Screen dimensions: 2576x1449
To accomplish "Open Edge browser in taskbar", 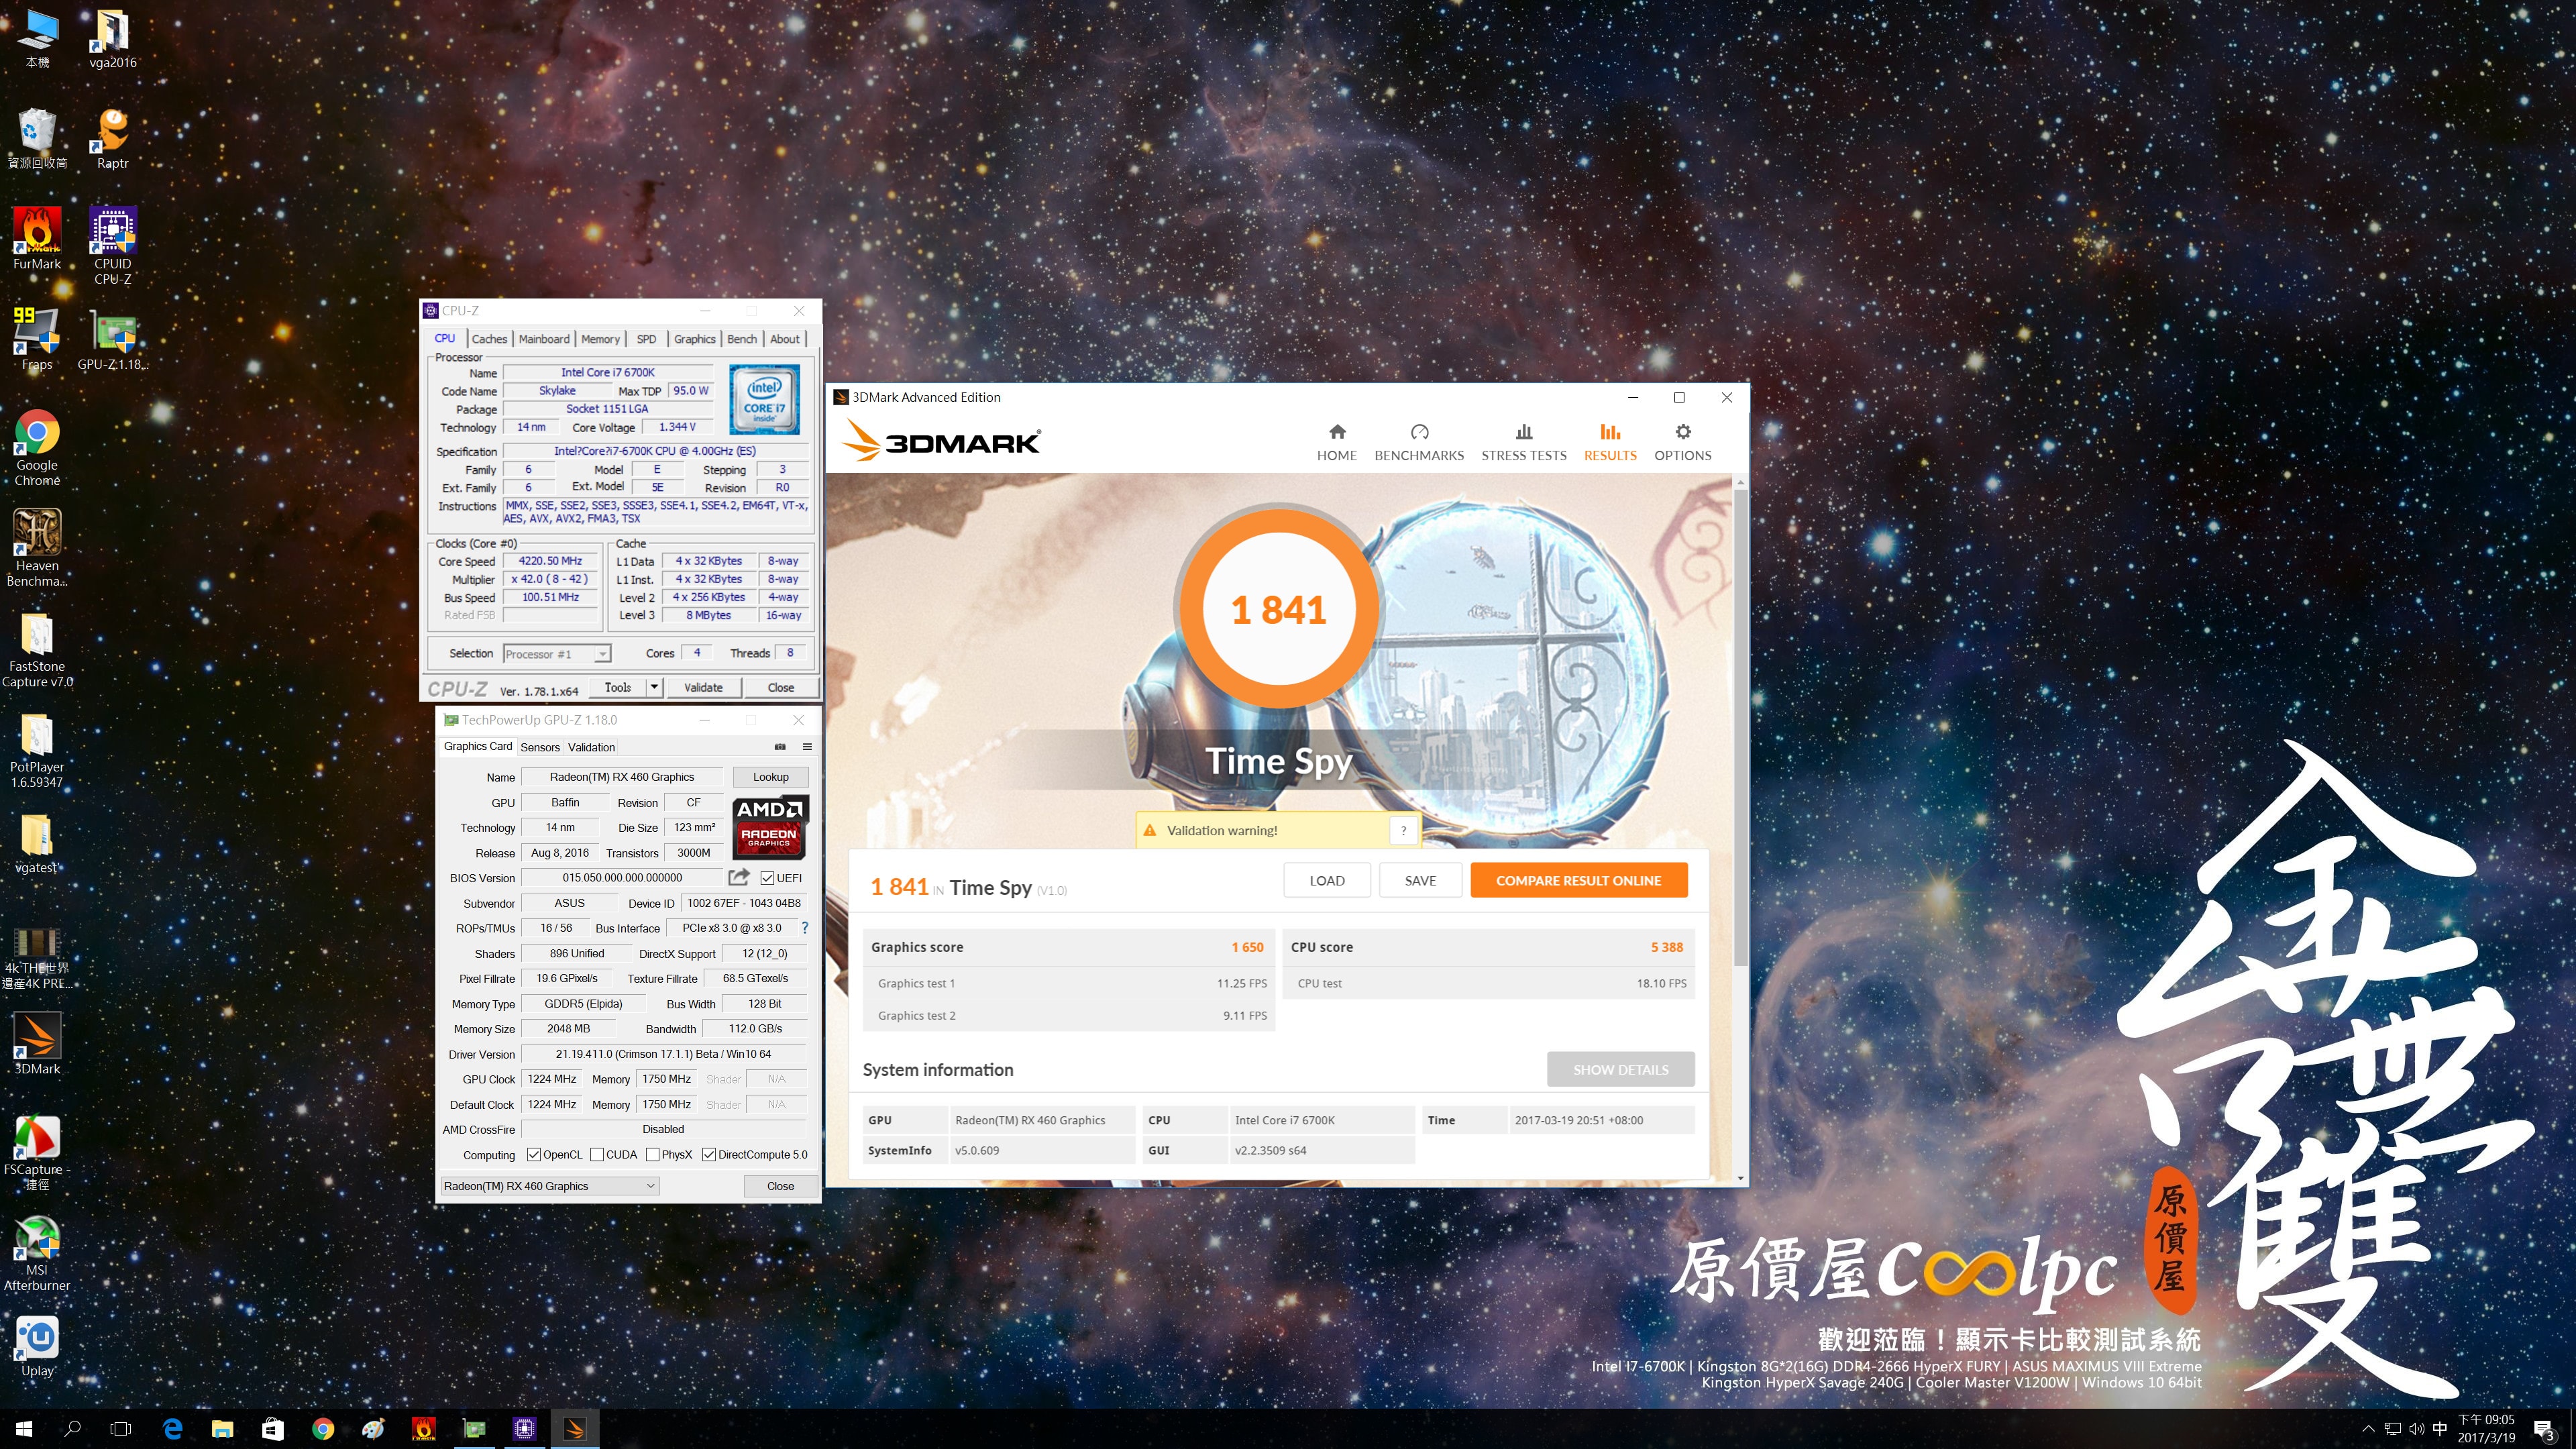I will click(x=173, y=1429).
